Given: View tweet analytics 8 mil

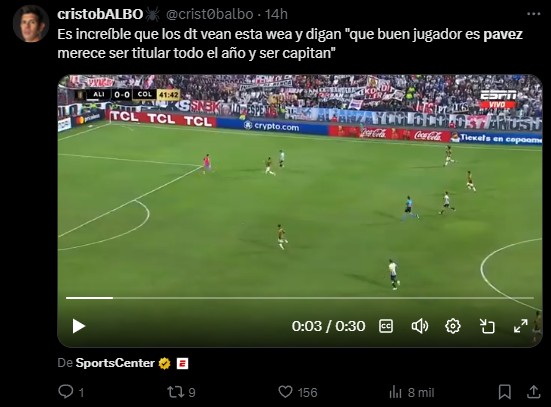Looking at the screenshot, I should (x=411, y=392).
